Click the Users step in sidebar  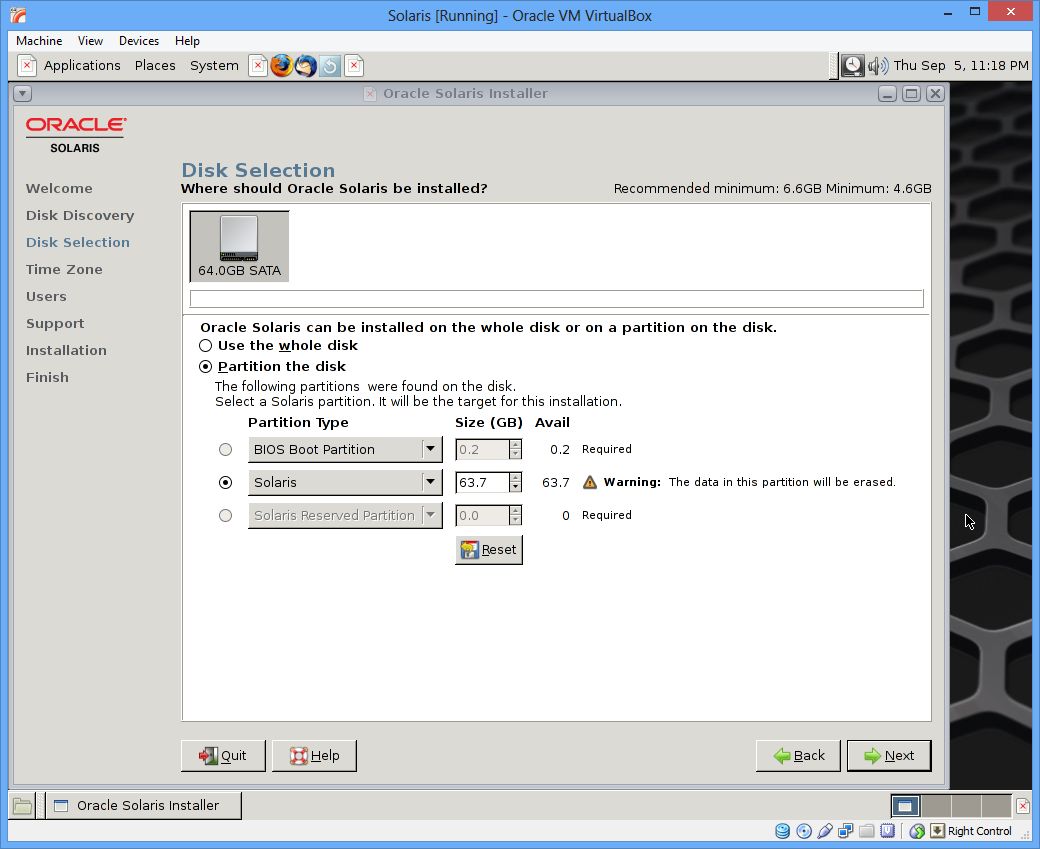[x=46, y=296]
